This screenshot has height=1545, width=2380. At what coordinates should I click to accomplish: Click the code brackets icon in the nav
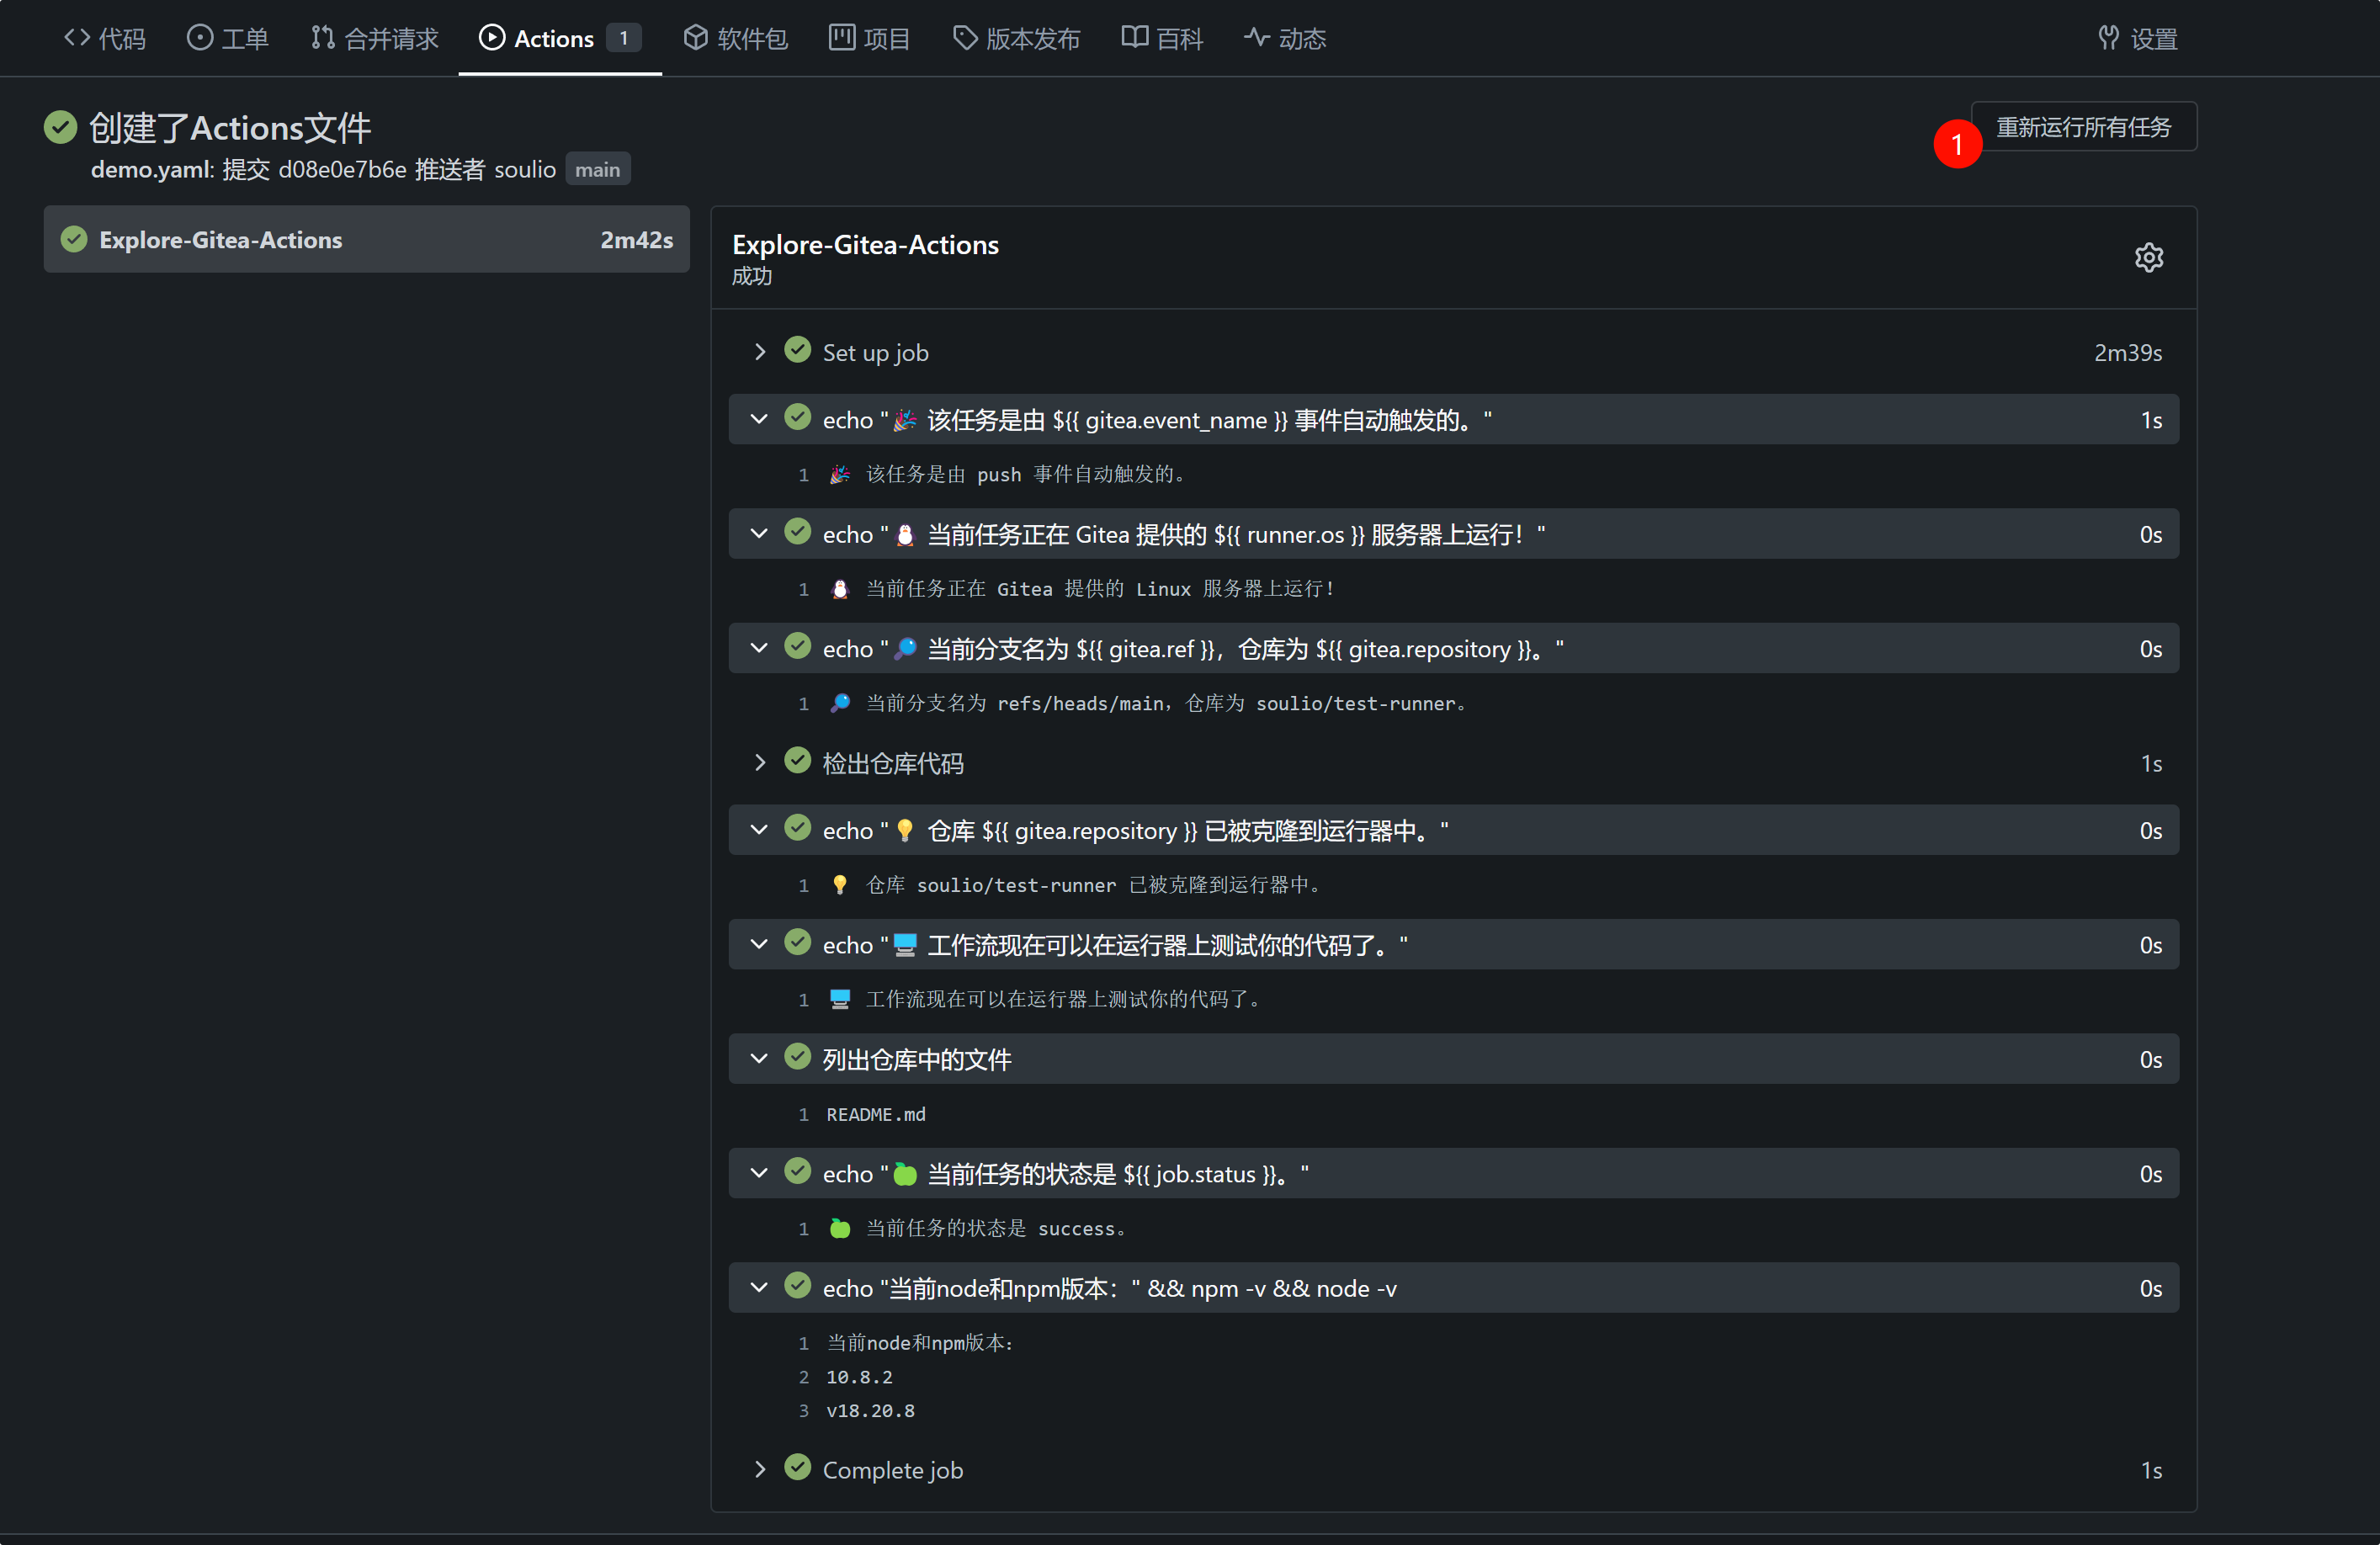click(77, 38)
